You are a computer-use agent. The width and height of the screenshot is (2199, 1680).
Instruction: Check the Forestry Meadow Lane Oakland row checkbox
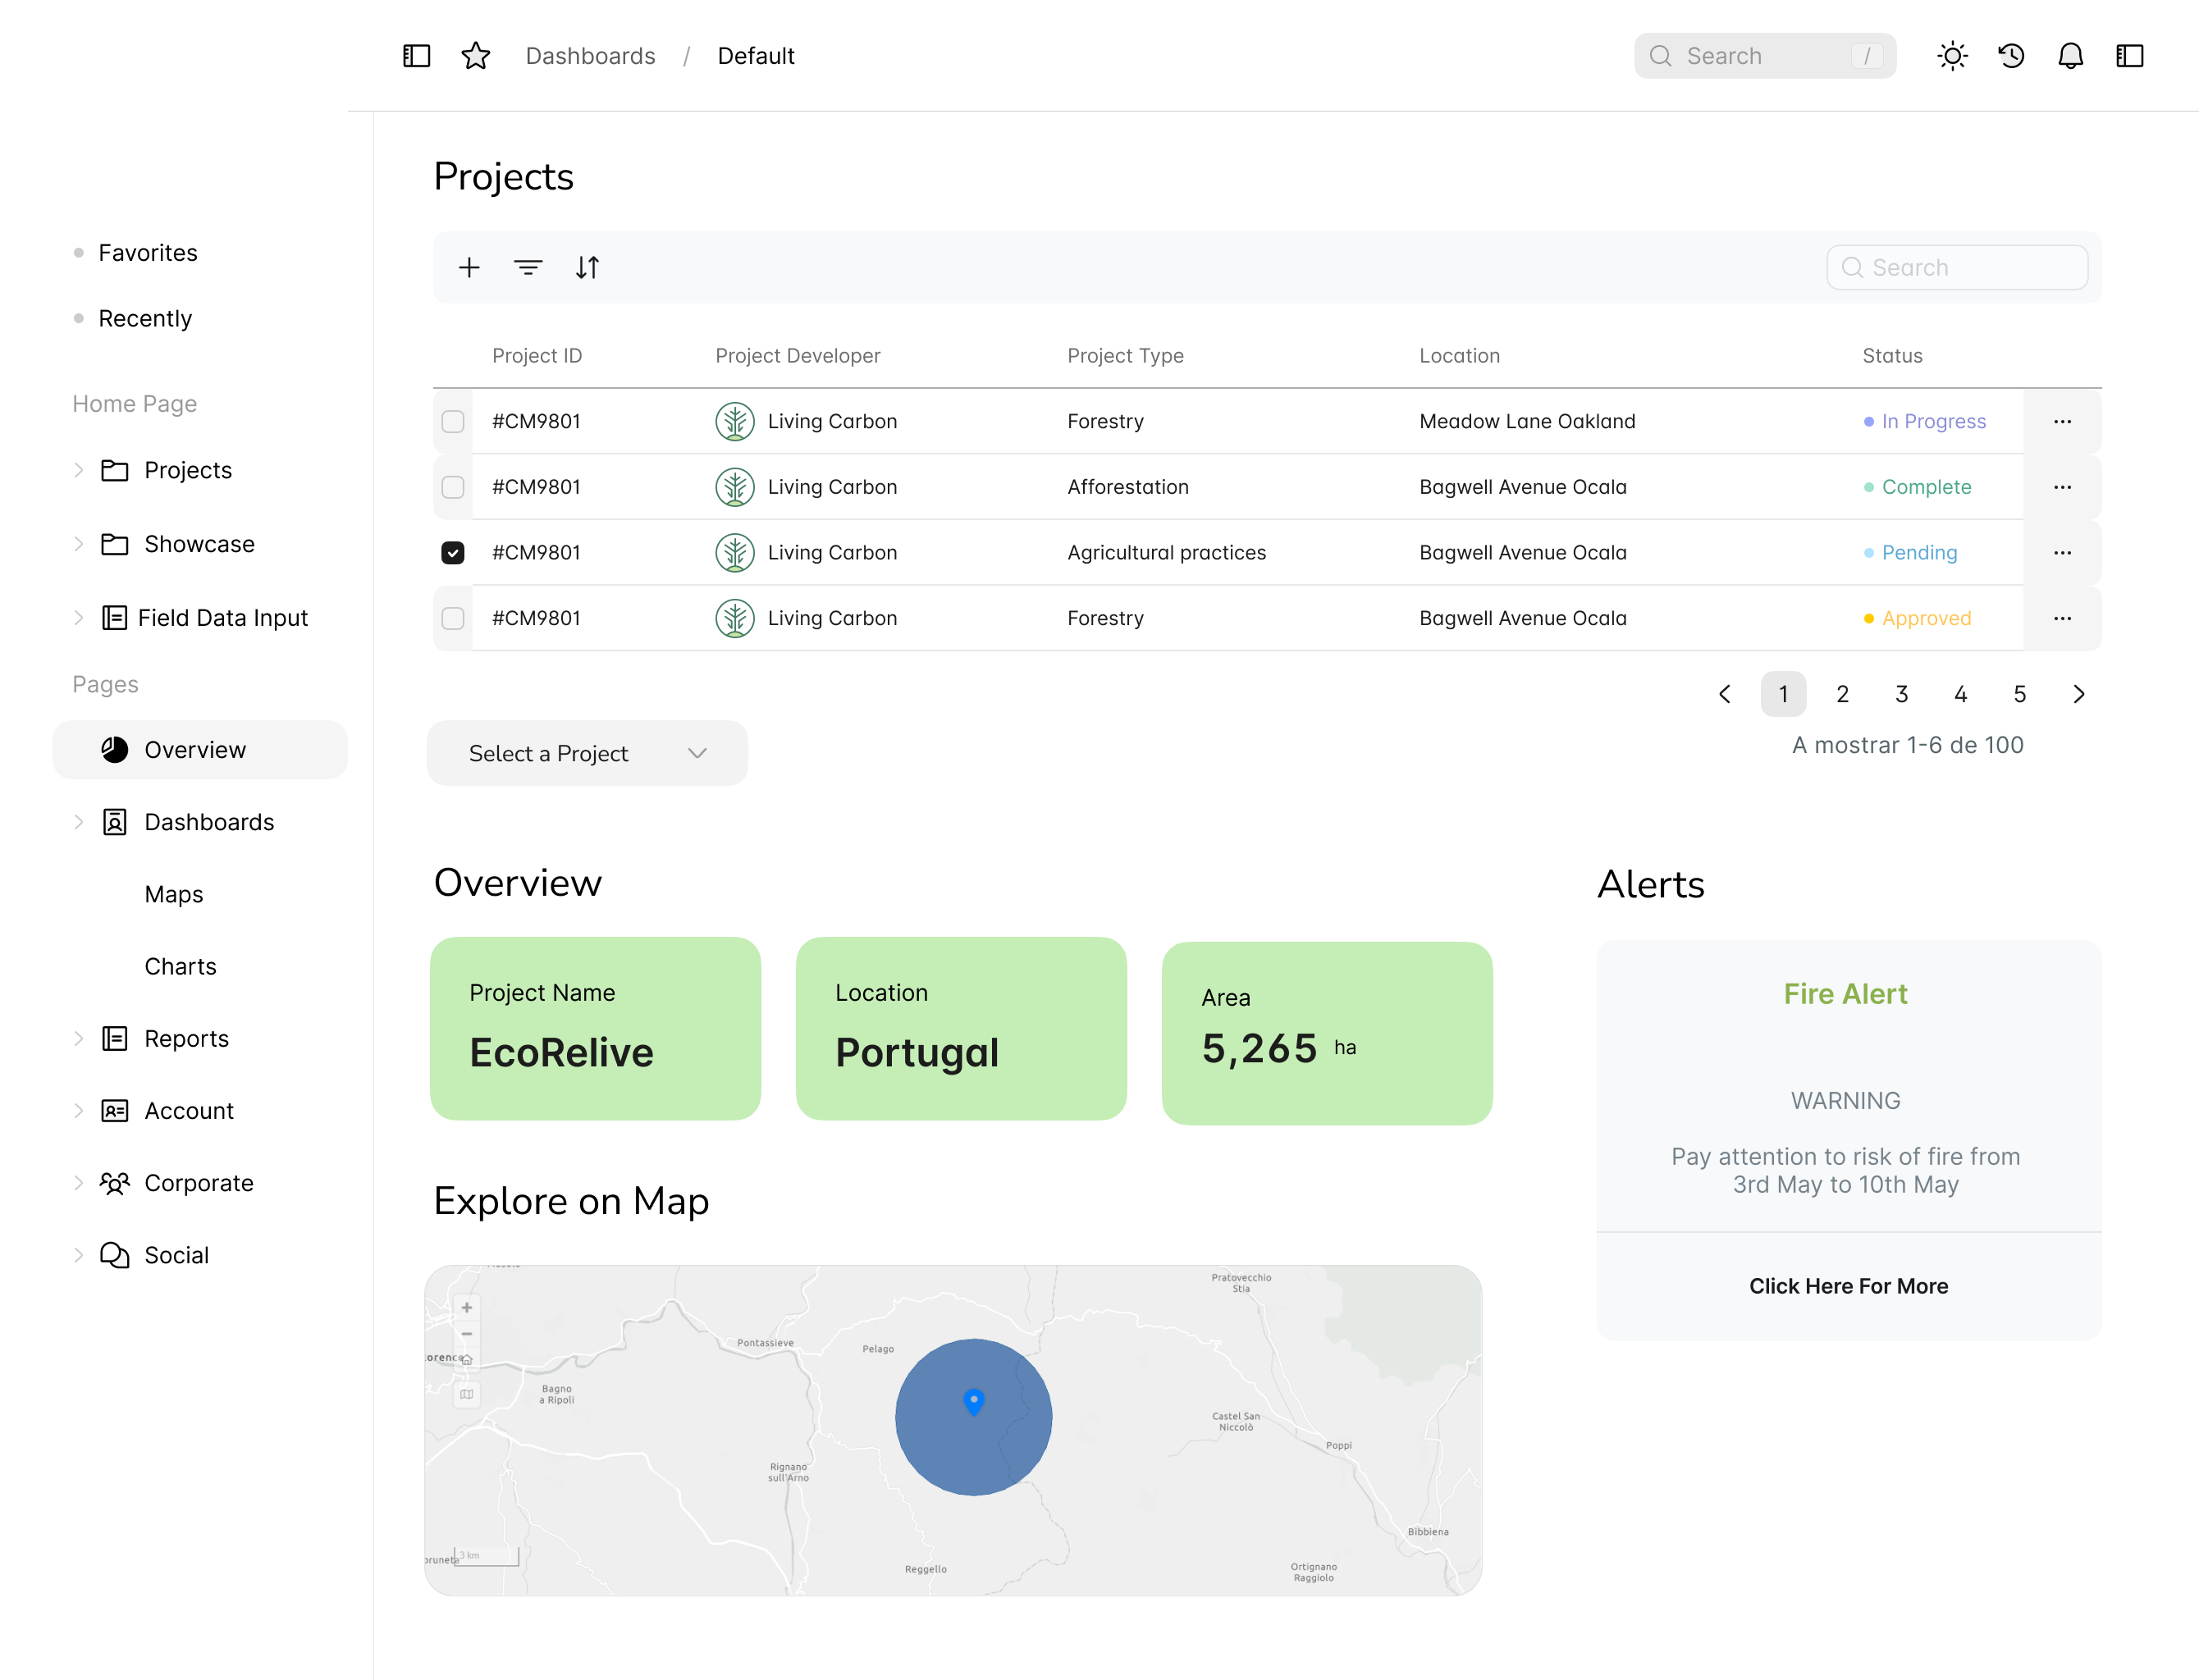click(x=453, y=422)
